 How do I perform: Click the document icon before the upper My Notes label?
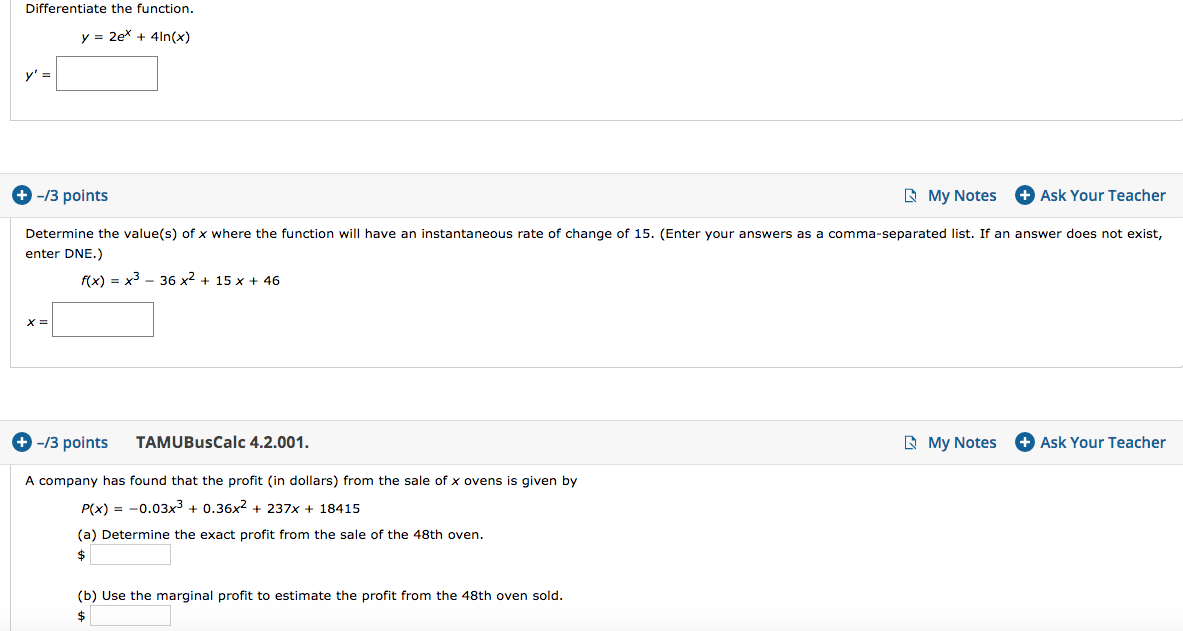(910, 195)
